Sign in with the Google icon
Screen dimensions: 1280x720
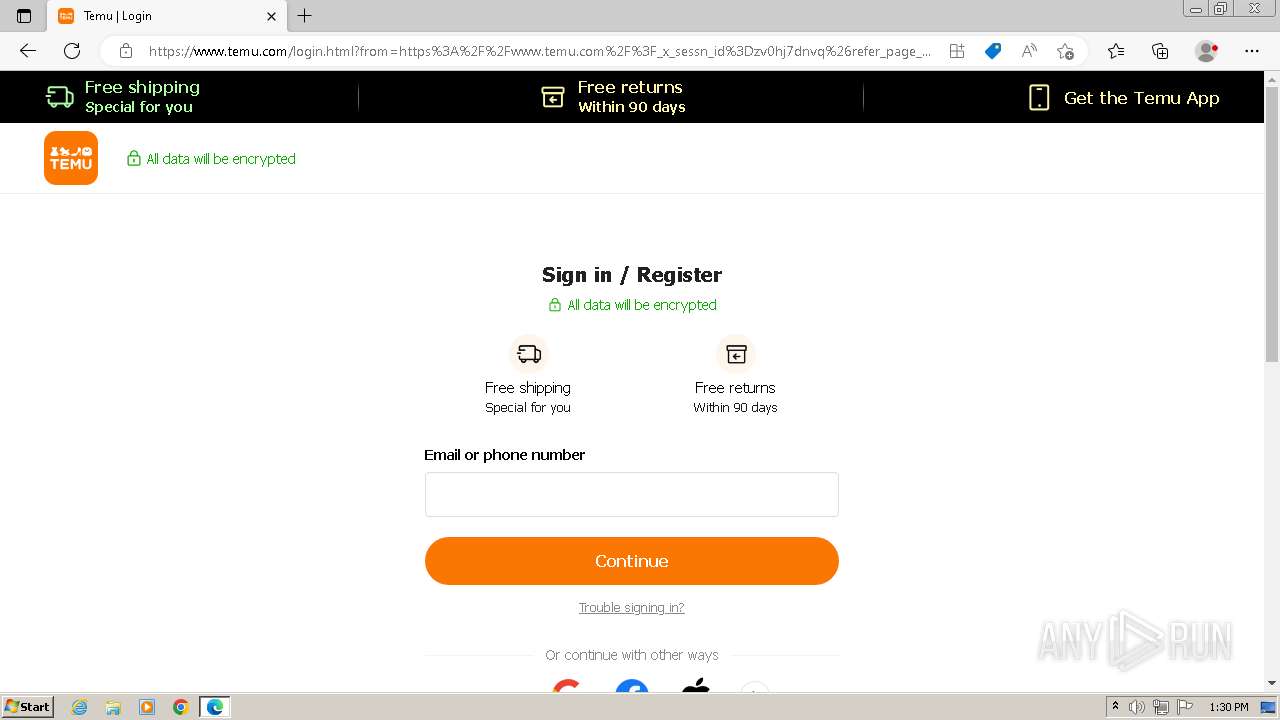(567, 686)
